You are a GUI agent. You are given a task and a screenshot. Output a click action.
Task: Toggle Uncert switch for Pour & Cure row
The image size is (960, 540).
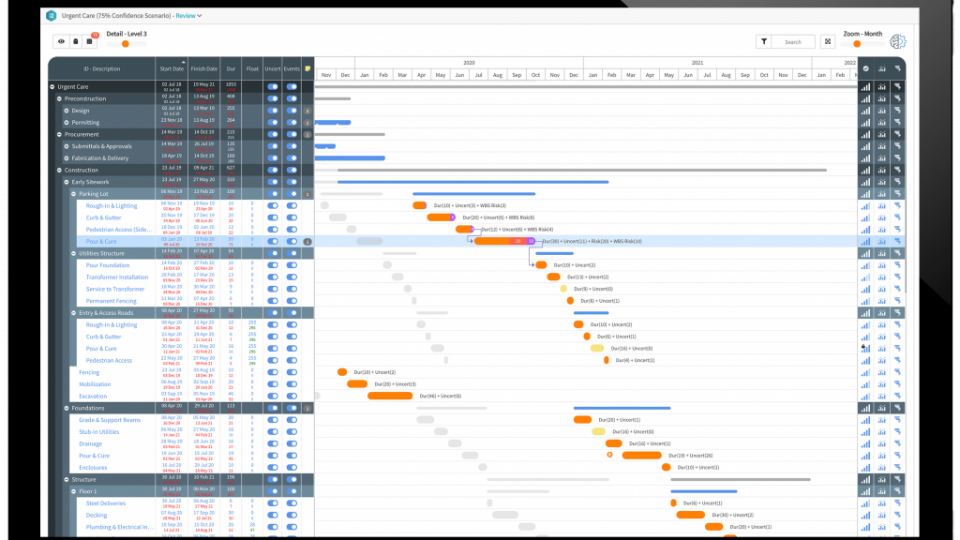(x=272, y=241)
